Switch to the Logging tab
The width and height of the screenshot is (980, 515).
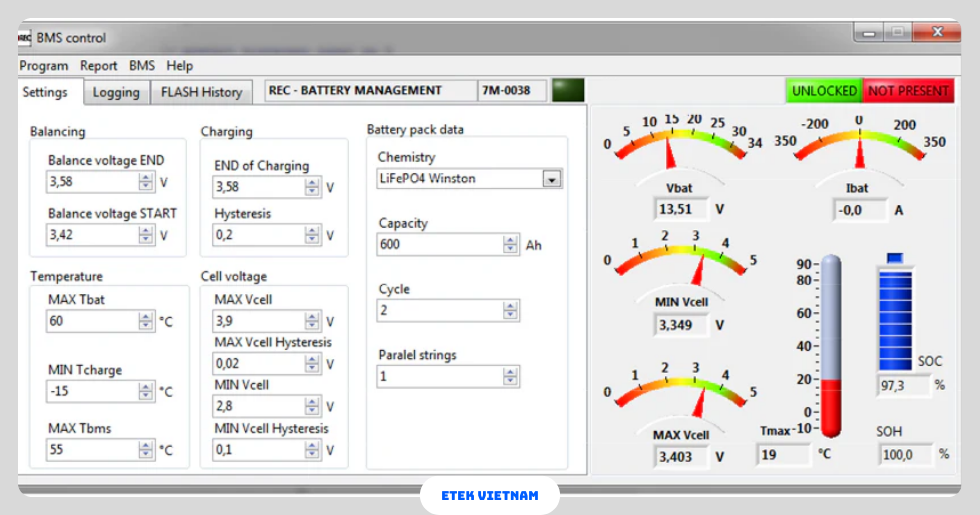pos(116,92)
